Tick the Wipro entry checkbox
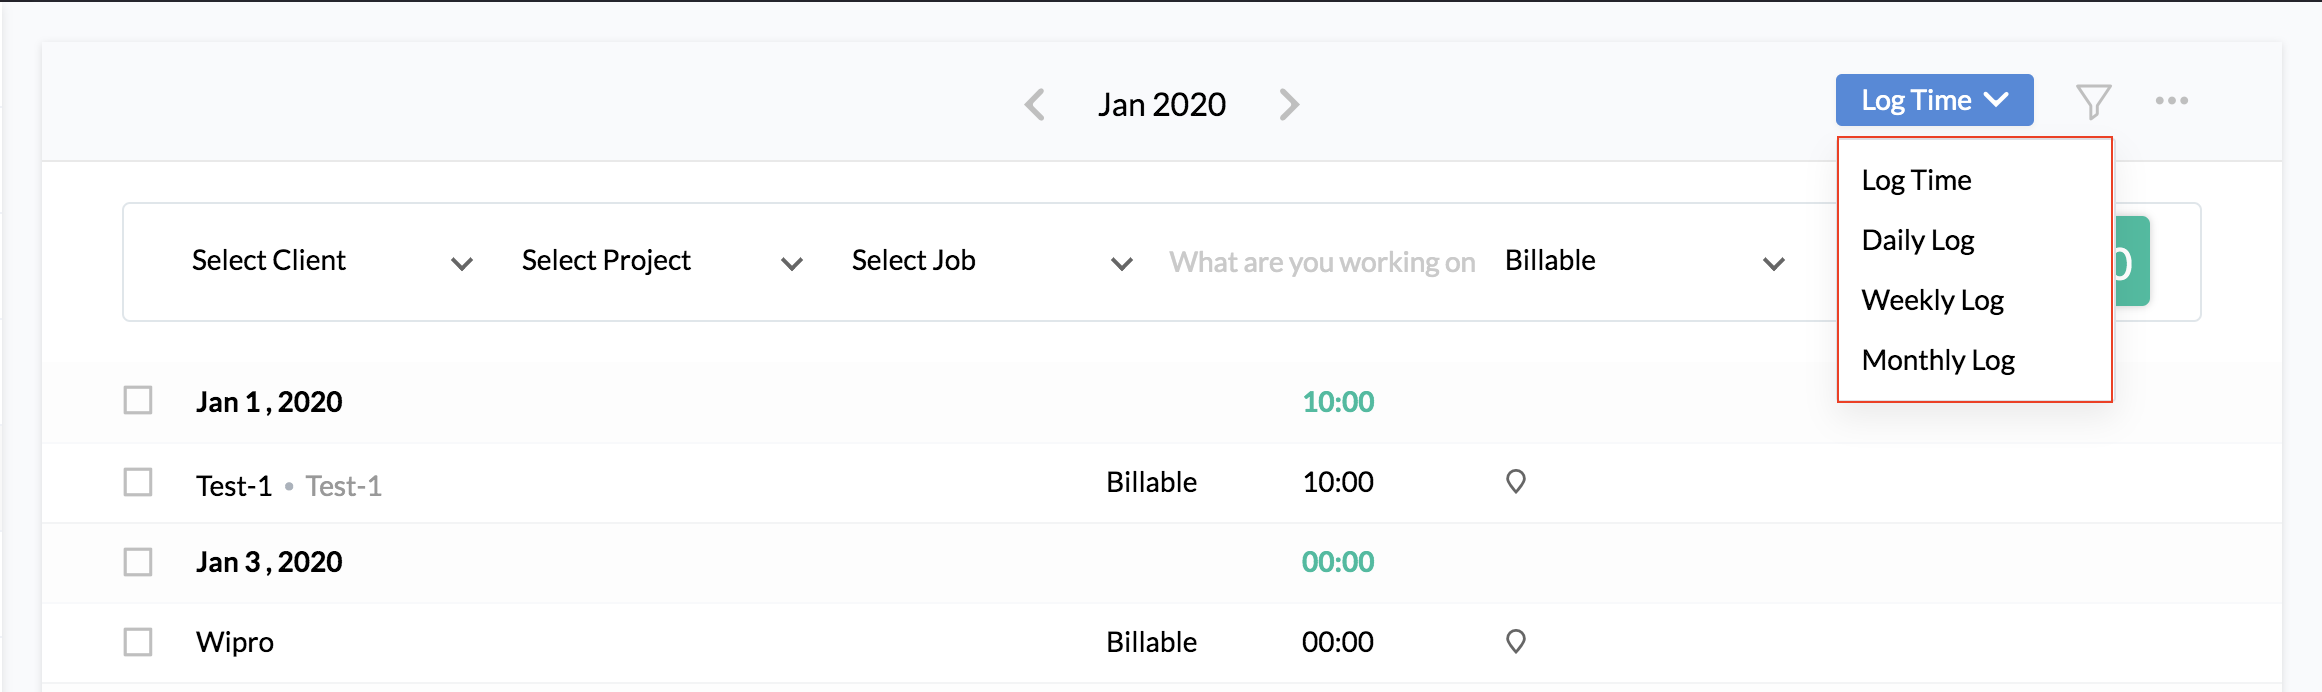This screenshot has height=692, width=2322. (138, 642)
